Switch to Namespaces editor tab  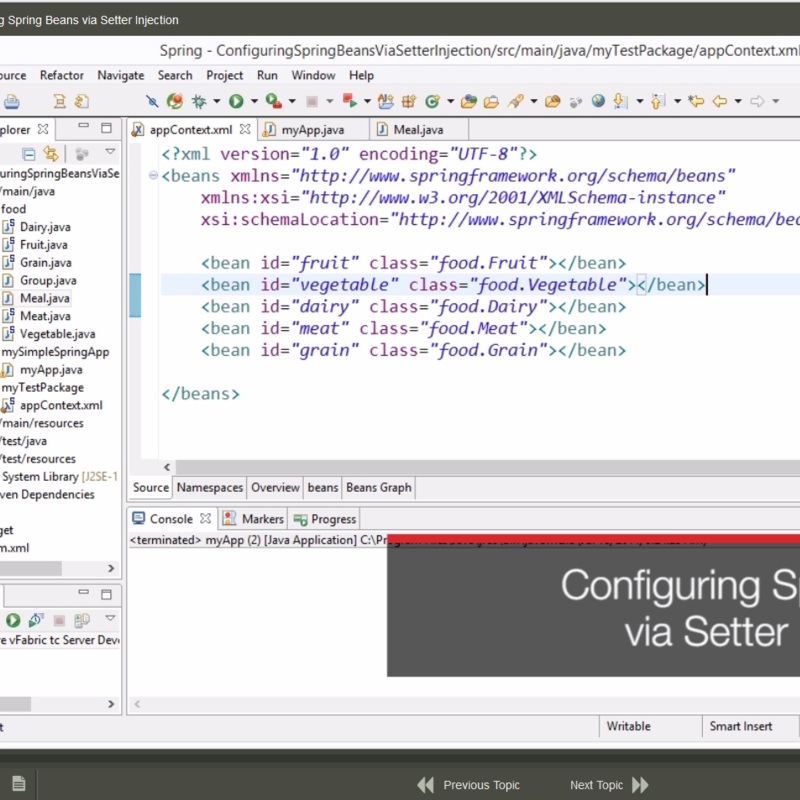tap(210, 488)
